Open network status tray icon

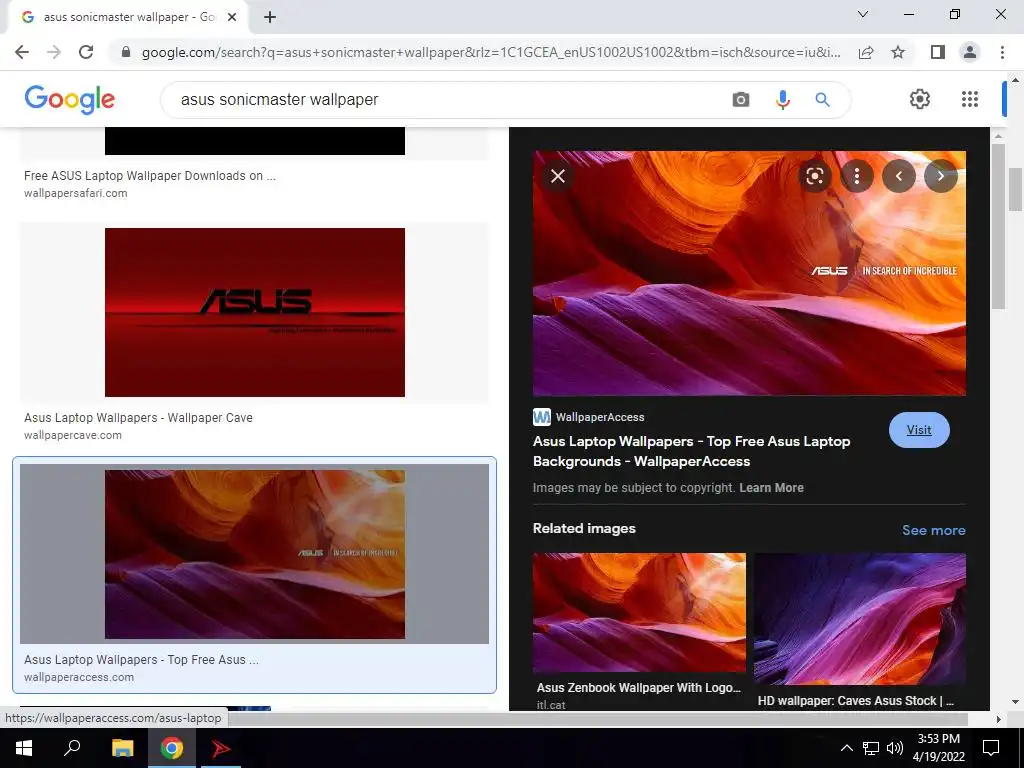(x=871, y=748)
